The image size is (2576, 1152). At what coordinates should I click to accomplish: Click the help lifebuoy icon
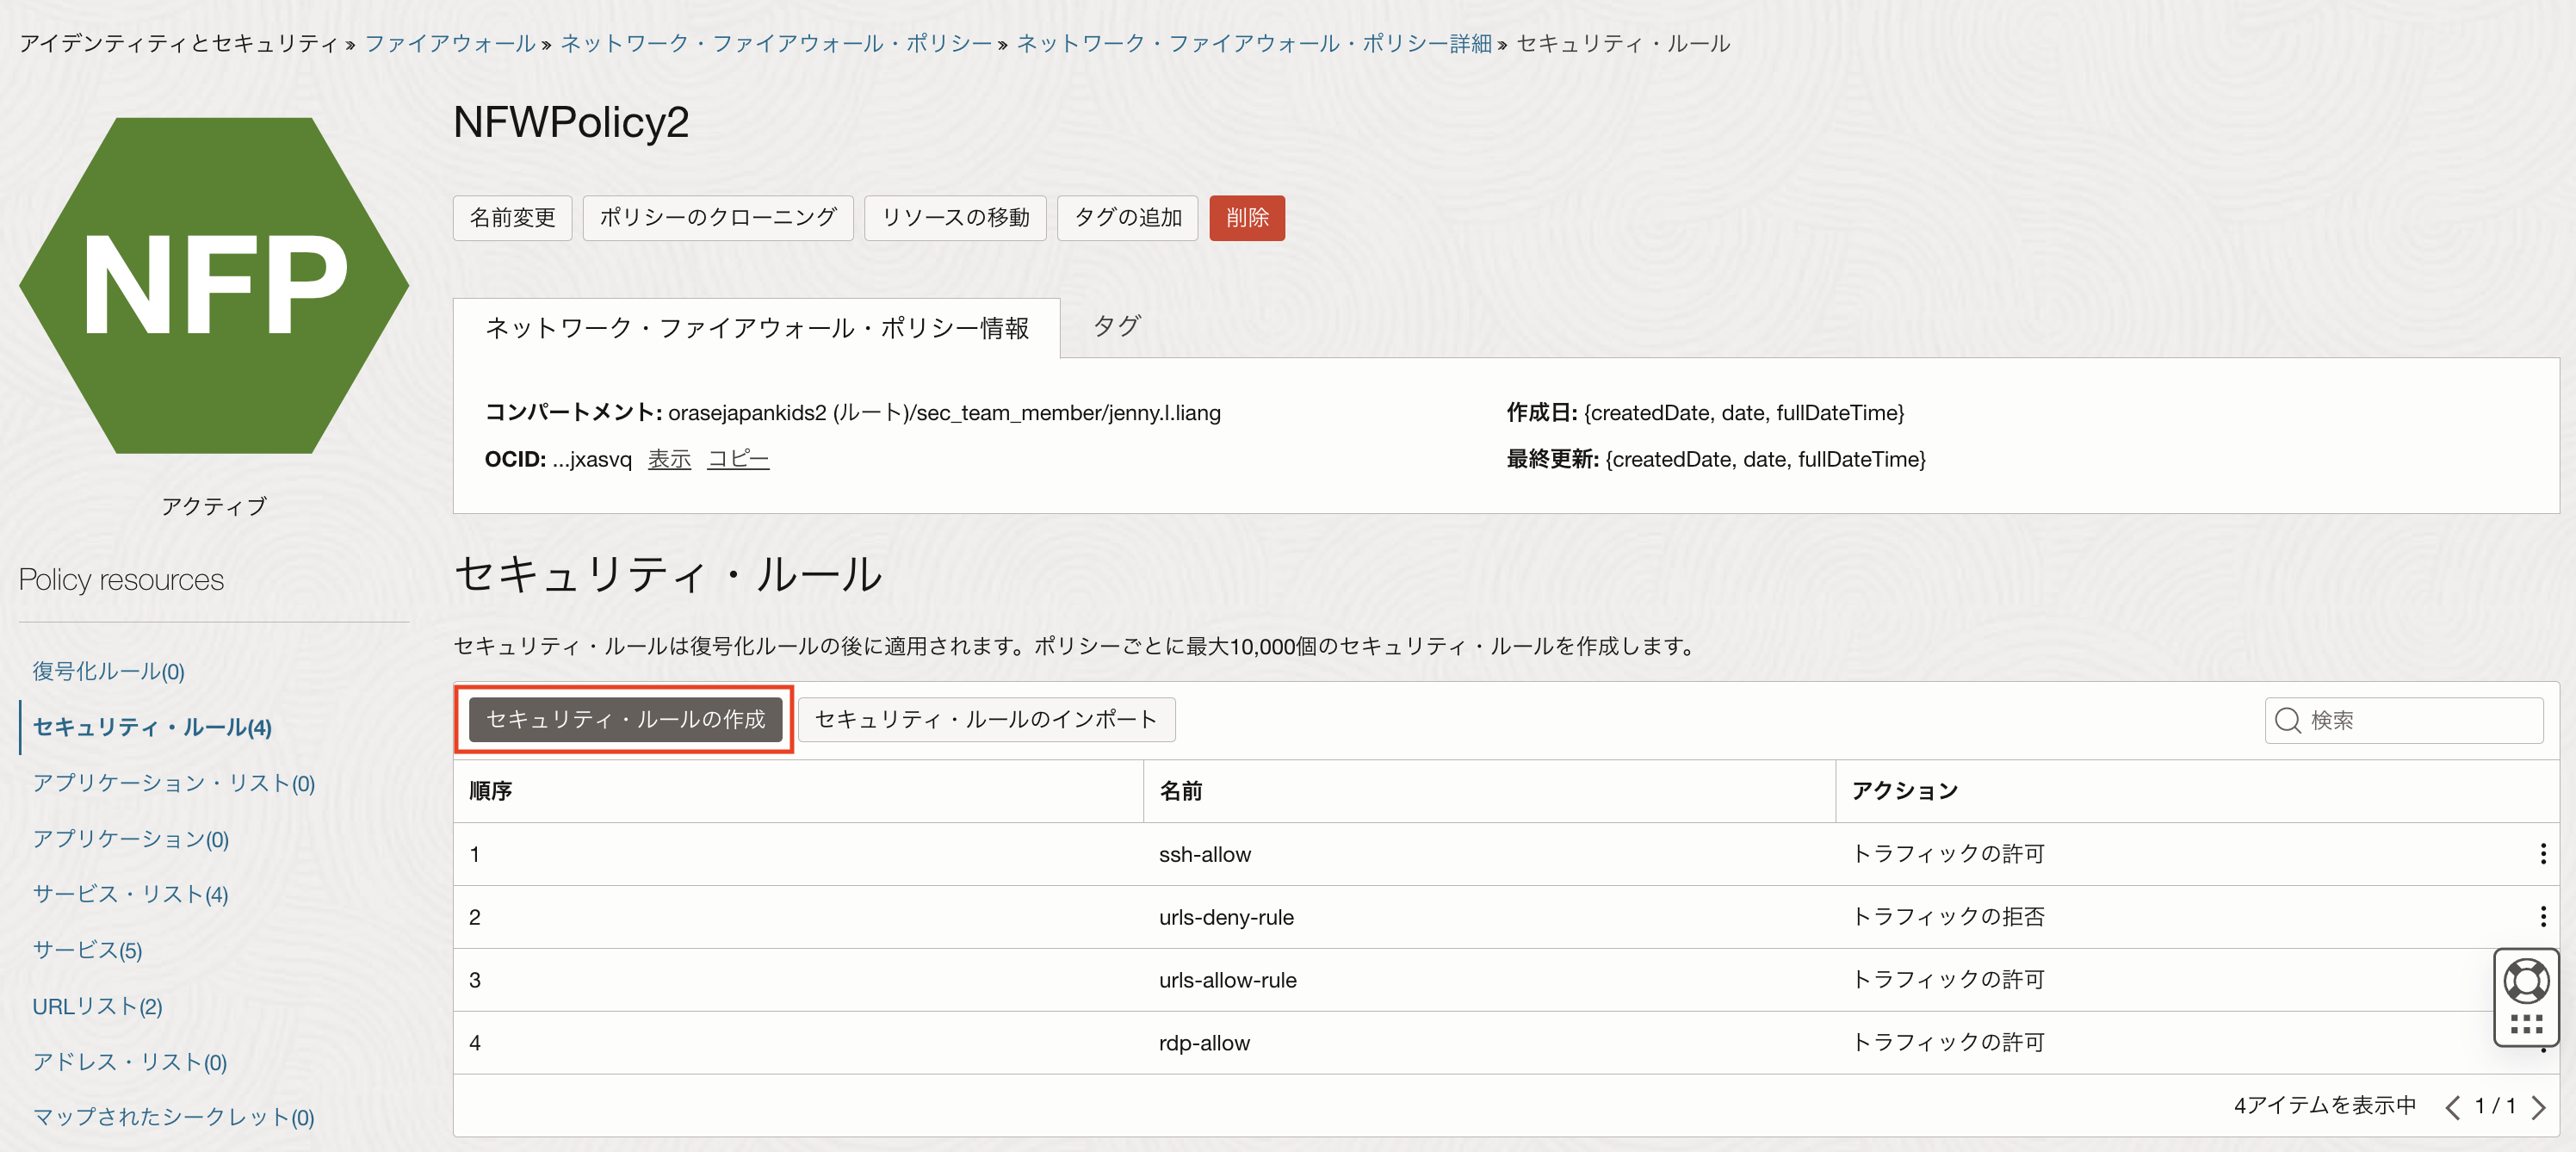[2525, 980]
